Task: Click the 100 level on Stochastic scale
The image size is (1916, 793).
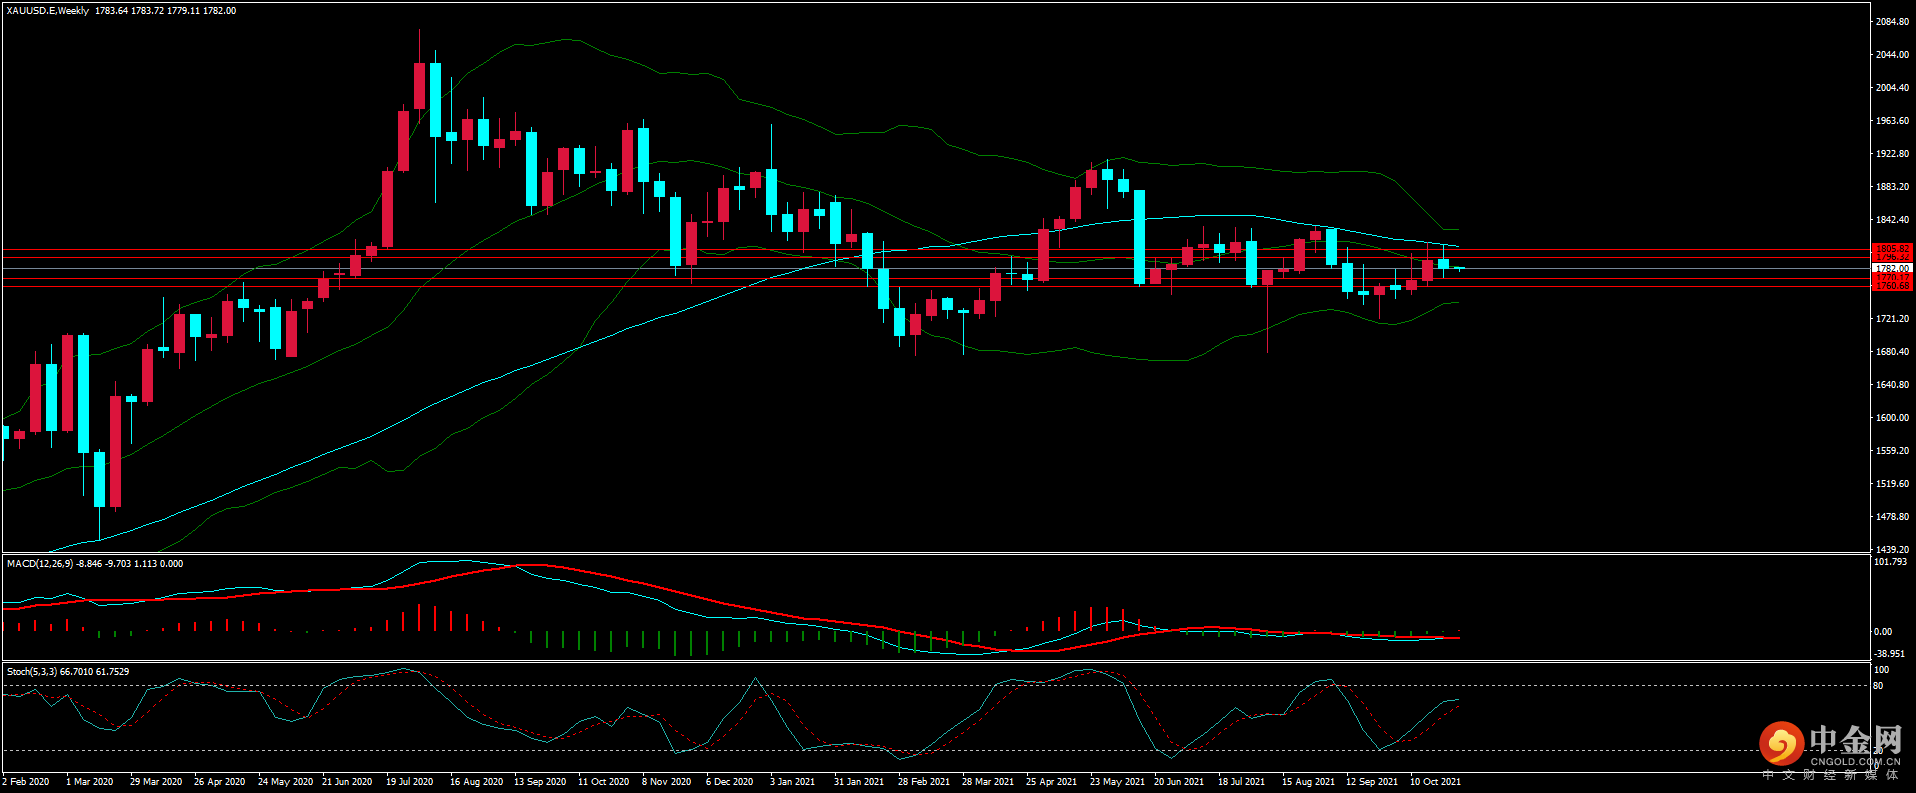Action: tap(1881, 670)
